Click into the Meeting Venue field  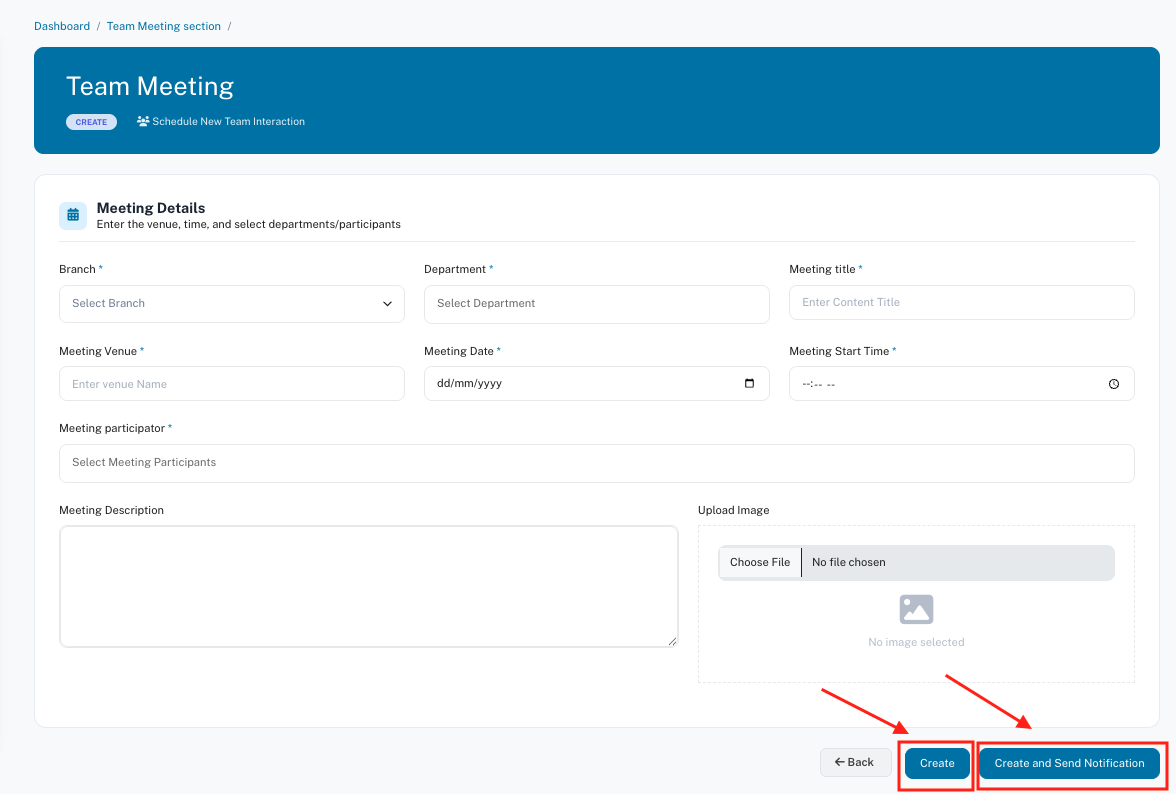tap(232, 384)
